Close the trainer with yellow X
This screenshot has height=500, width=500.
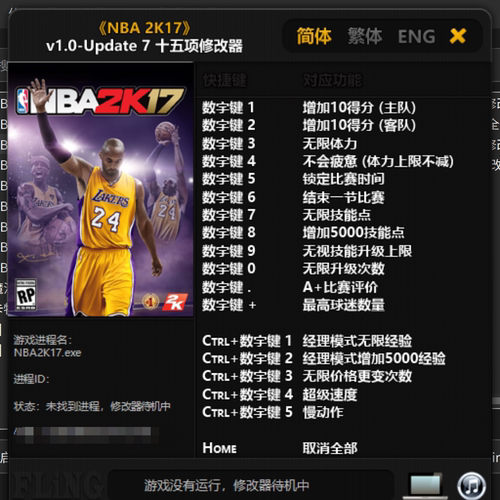pyautogui.click(x=458, y=36)
